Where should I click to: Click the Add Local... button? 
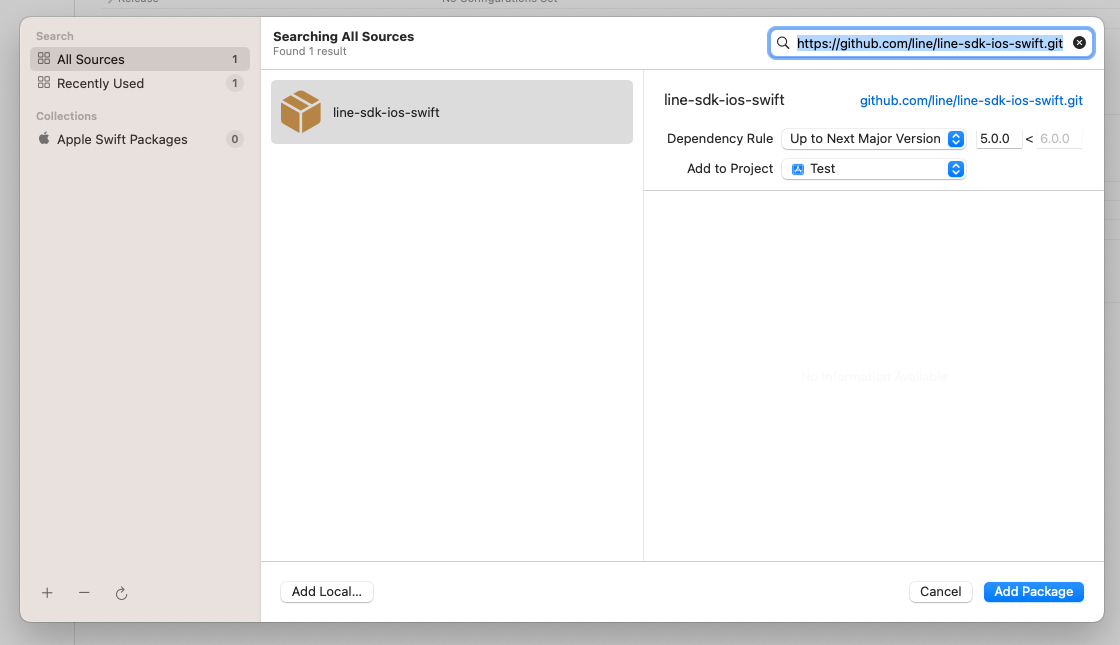tap(326, 591)
